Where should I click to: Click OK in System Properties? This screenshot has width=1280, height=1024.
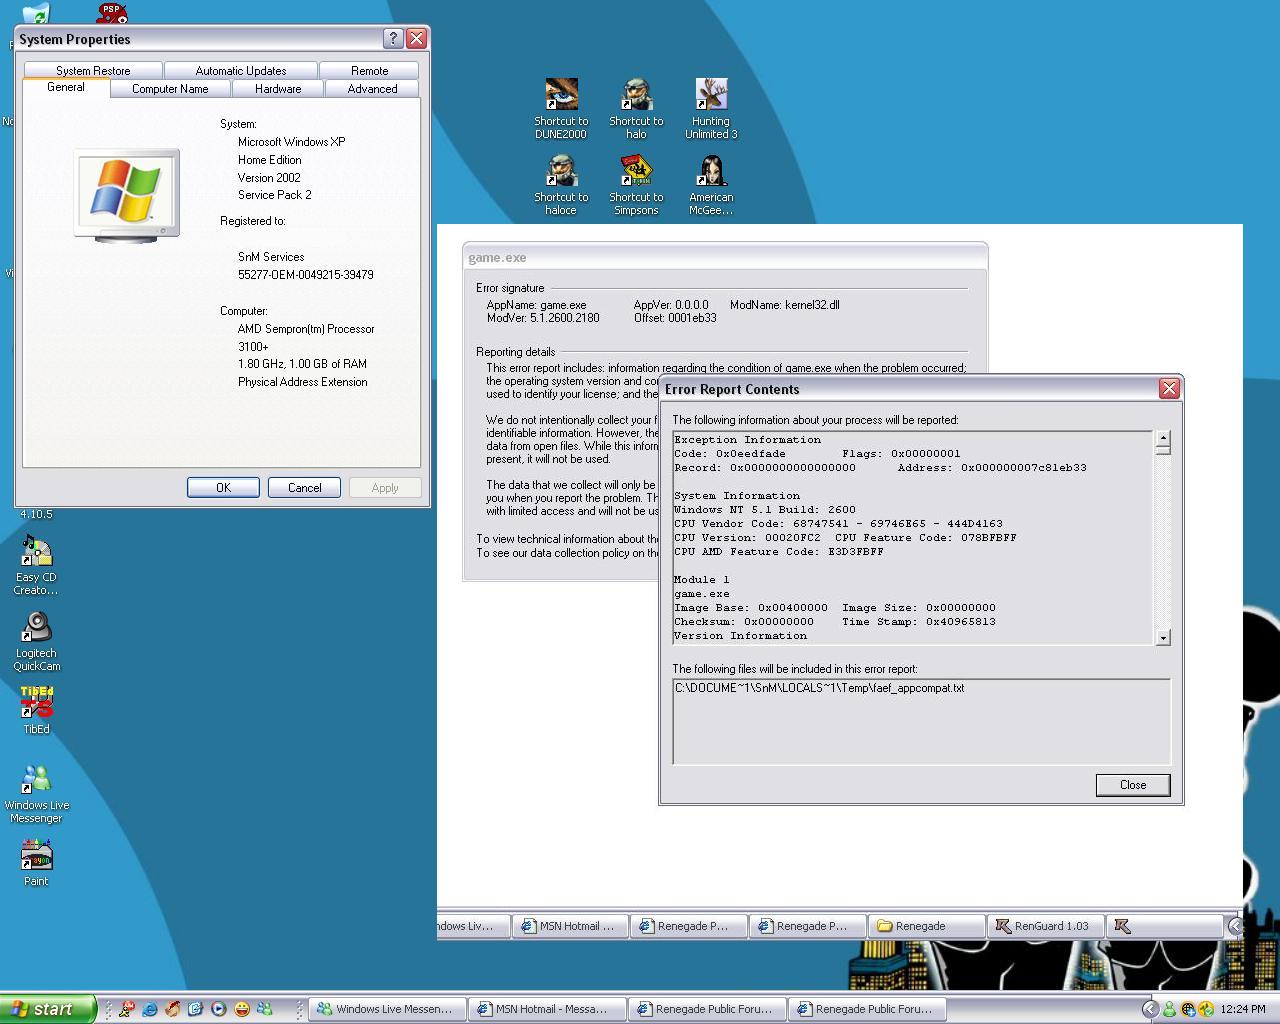click(x=223, y=488)
